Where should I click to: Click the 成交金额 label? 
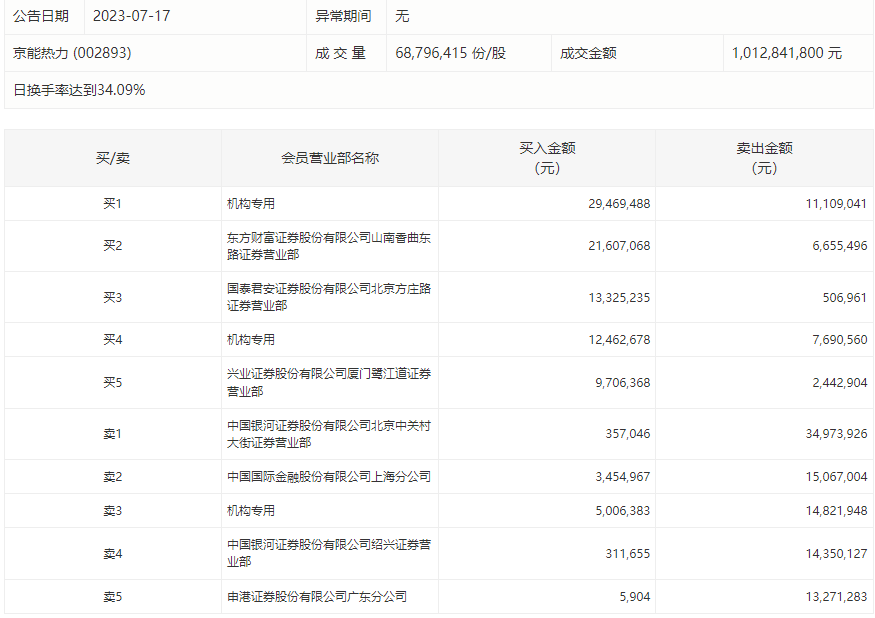588,53
